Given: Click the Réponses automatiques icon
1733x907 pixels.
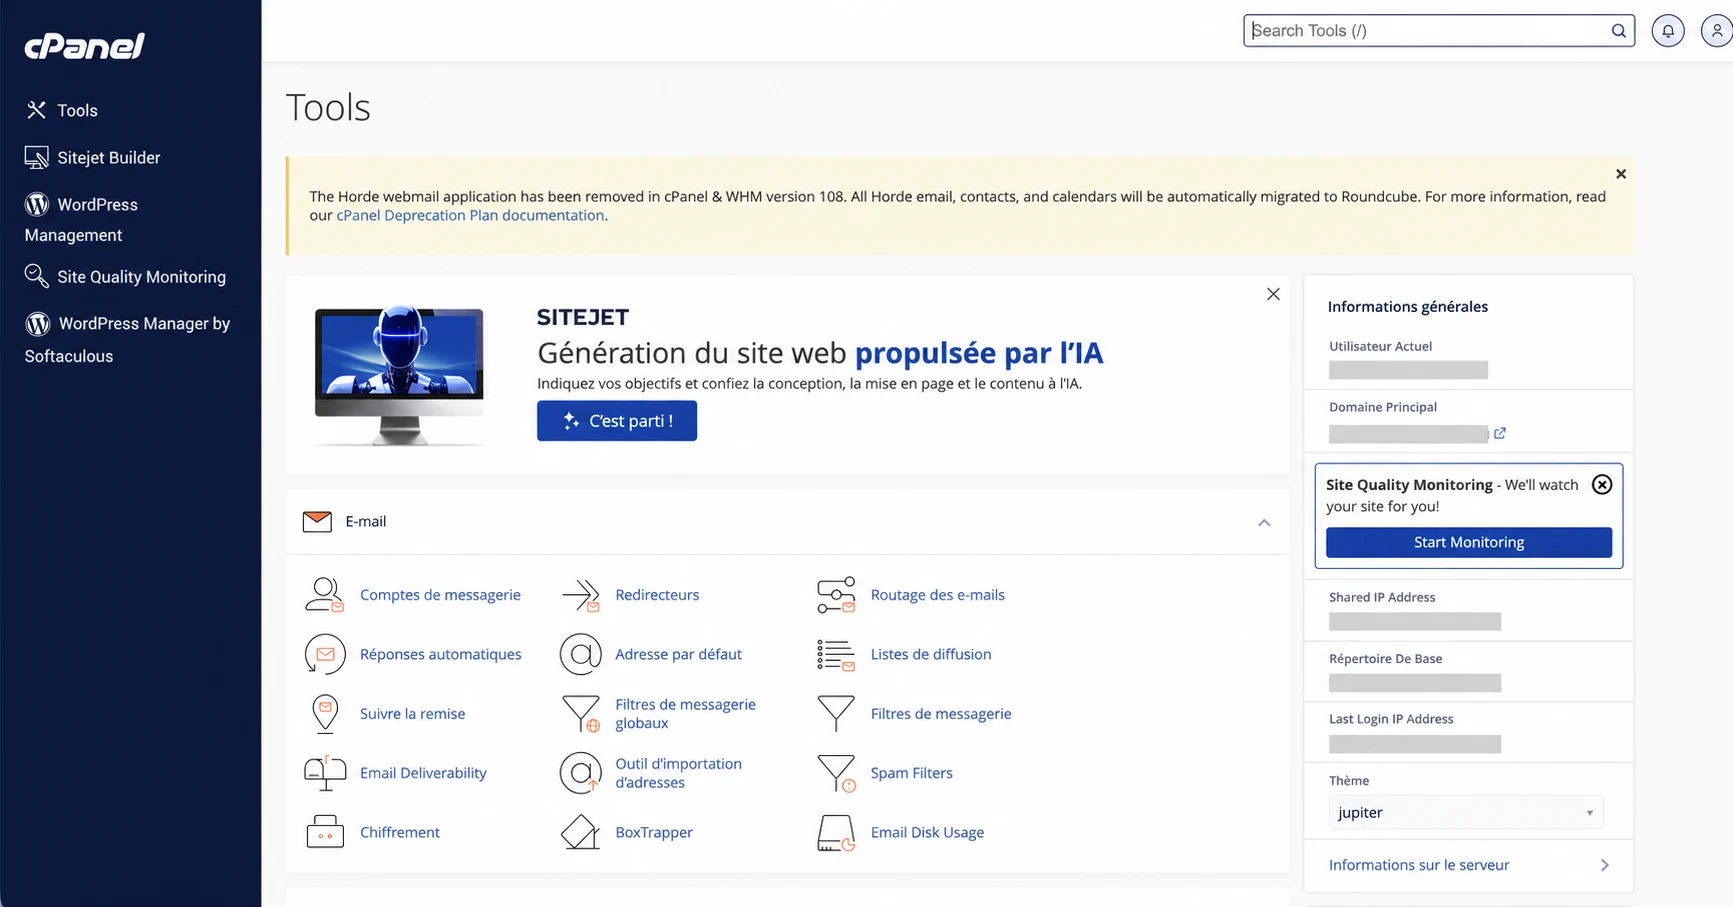Looking at the screenshot, I should [x=325, y=654].
